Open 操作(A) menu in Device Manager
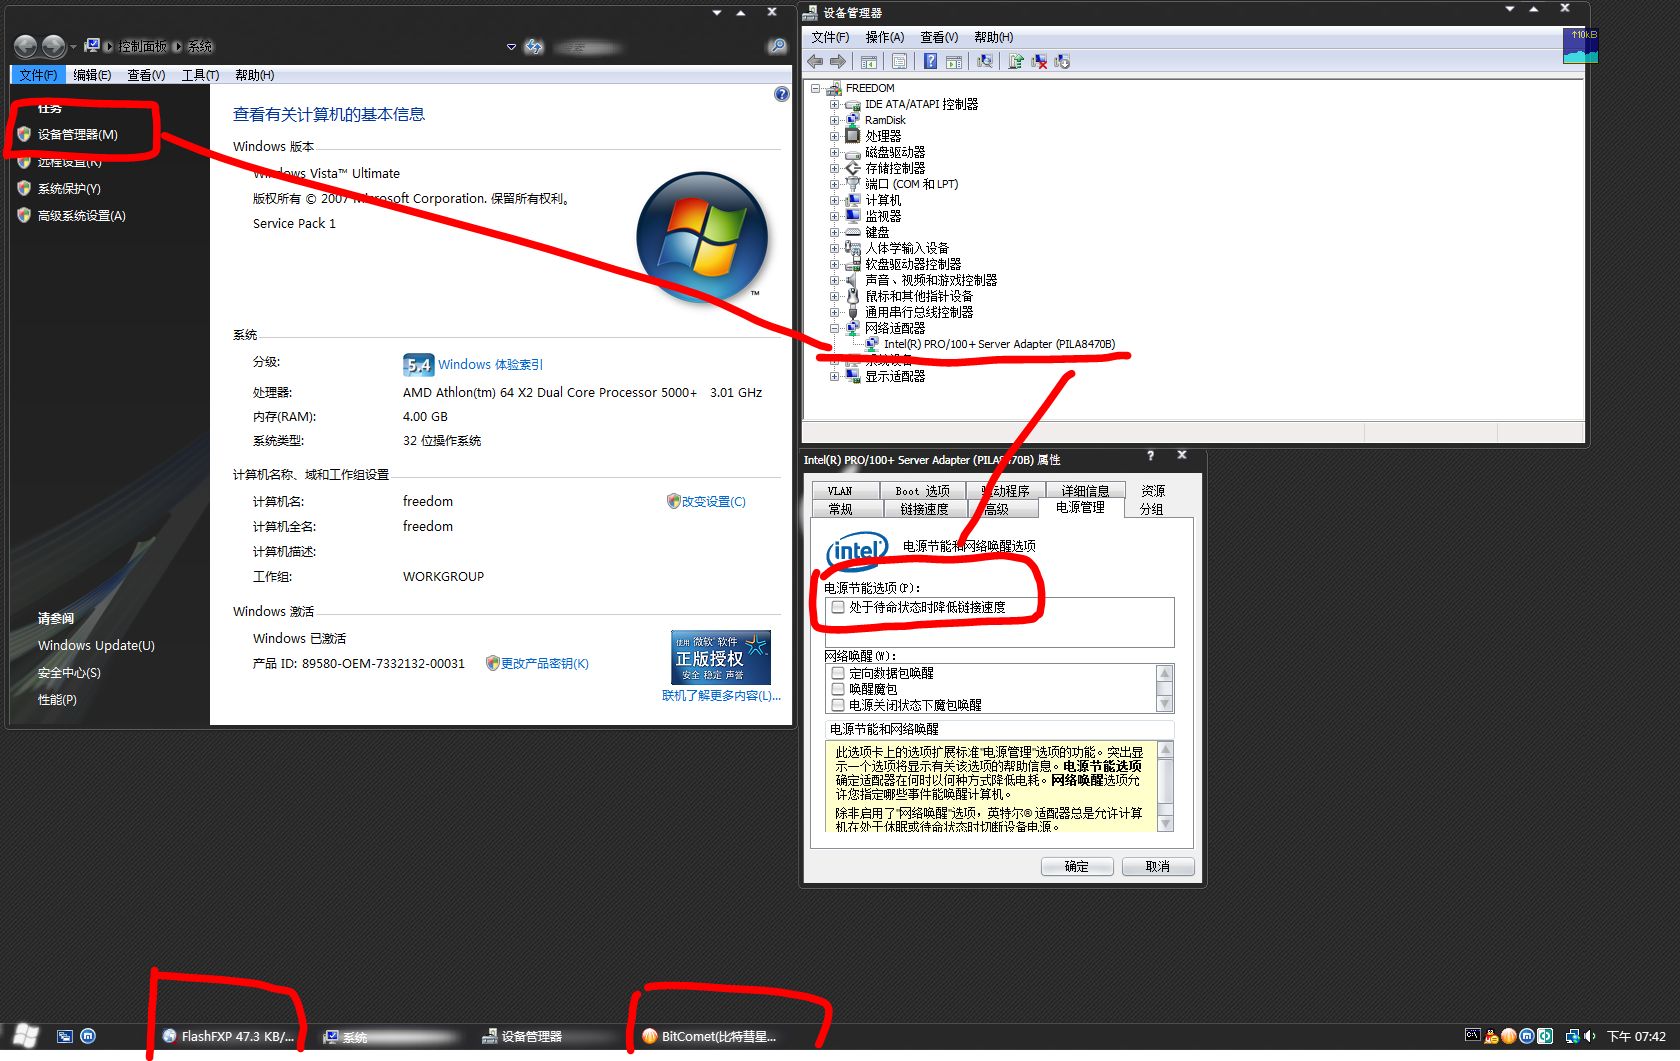Screen dimensions: 1680x1061 point(884,37)
